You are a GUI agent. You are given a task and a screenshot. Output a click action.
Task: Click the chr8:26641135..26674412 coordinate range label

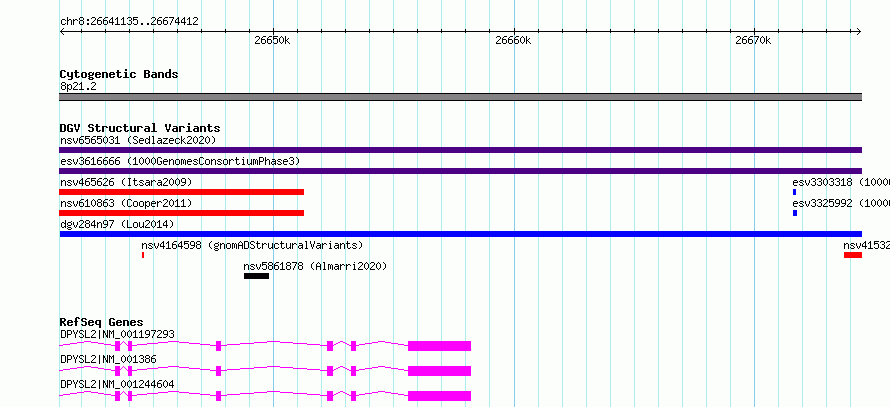tap(129, 22)
